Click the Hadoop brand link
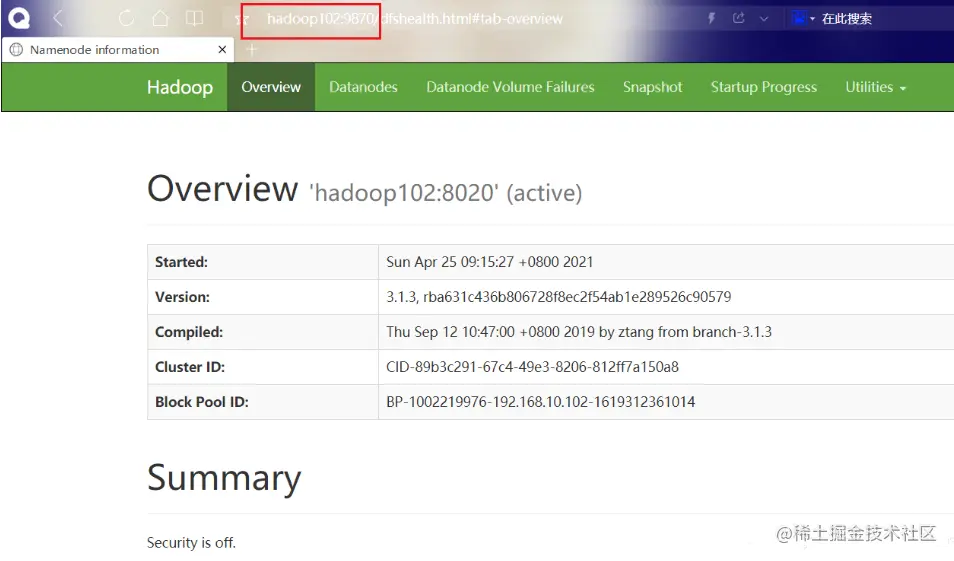The width and height of the screenshot is (954, 561). 180,87
